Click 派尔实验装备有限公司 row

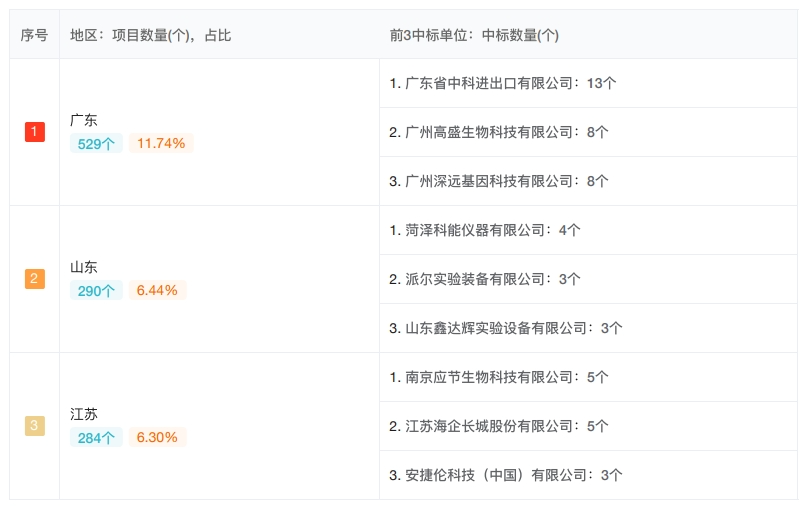click(x=588, y=279)
